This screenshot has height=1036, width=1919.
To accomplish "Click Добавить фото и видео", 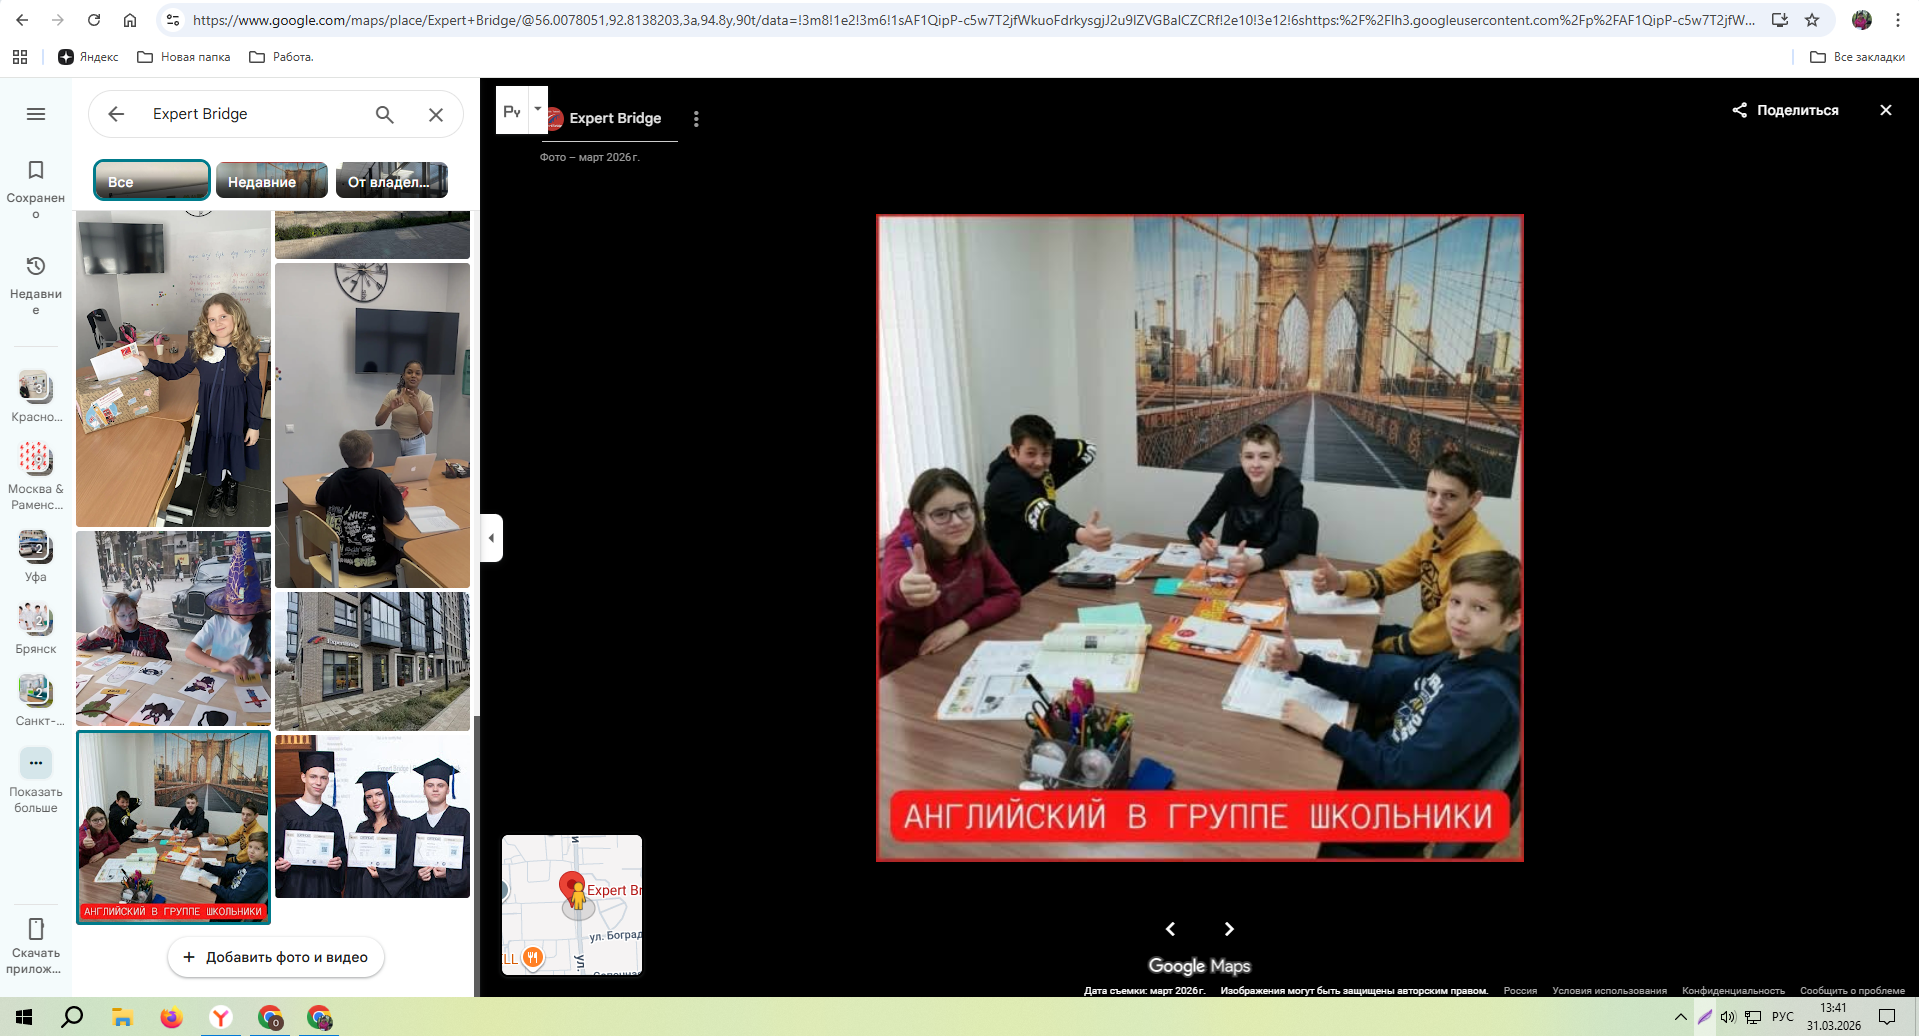I will tap(276, 957).
